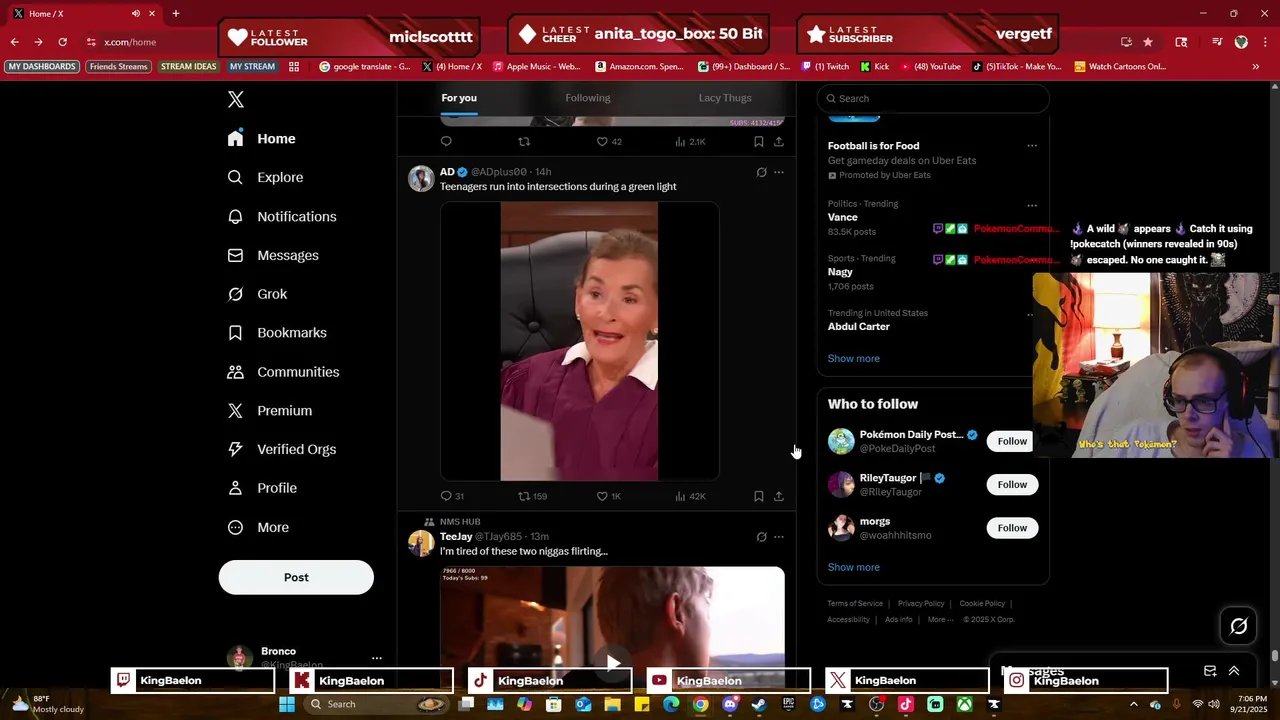Play the video in TeeJay's post
Image resolution: width=1280 pixels, height=720 pixels.
click(x=613, y=662)
